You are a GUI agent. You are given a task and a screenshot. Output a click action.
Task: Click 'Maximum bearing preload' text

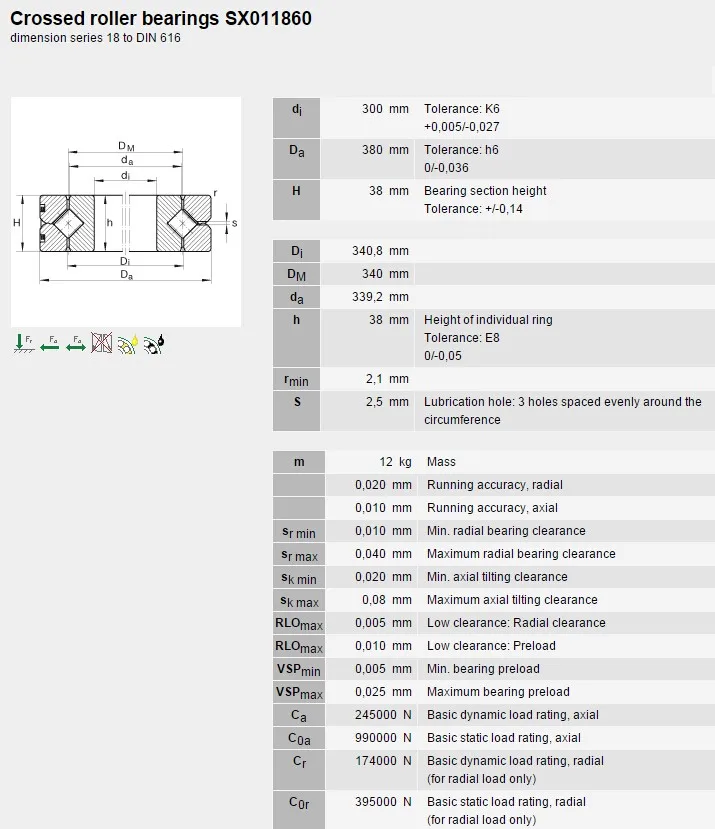[498, 692]
